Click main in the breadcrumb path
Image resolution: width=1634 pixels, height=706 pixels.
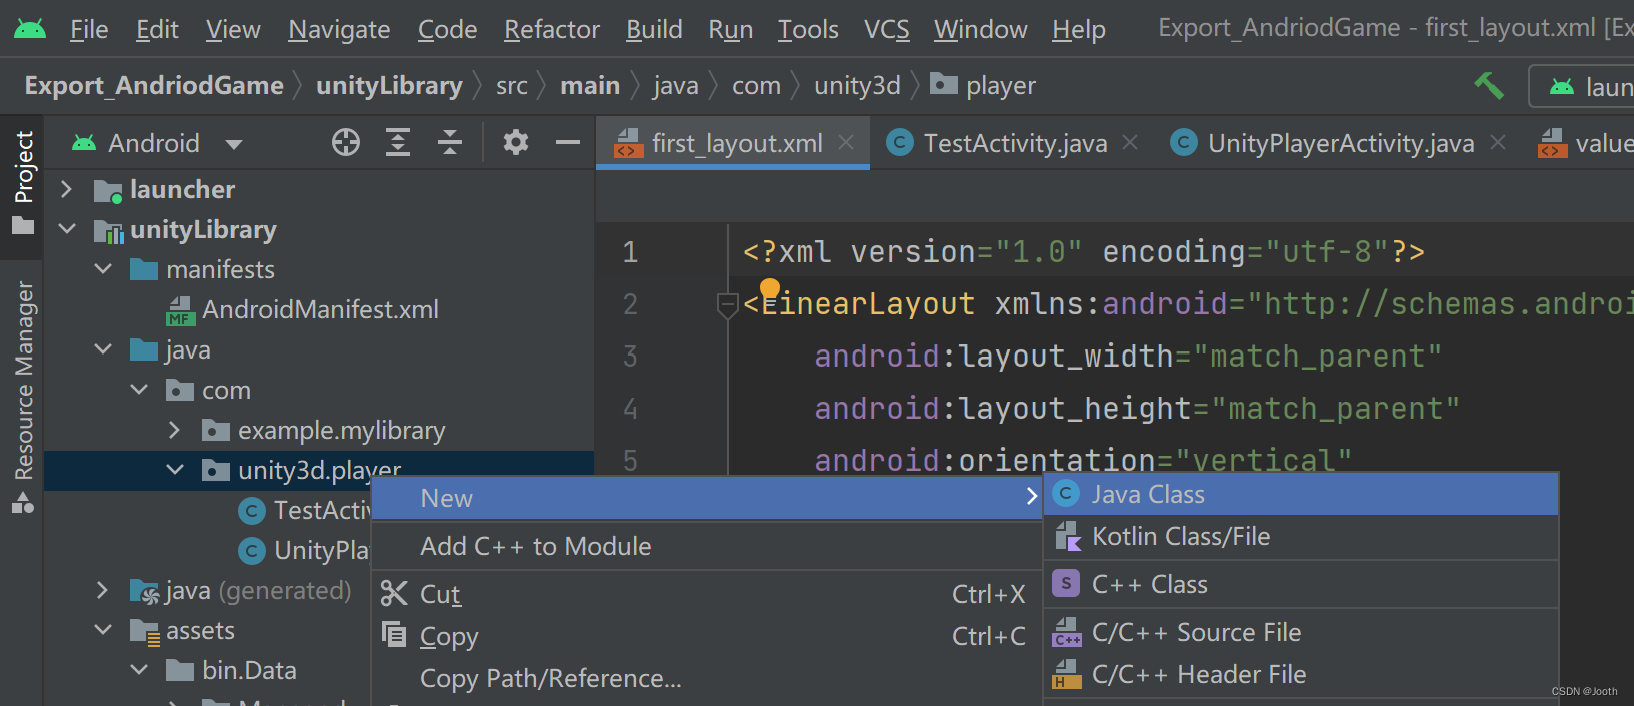[590, 86]
